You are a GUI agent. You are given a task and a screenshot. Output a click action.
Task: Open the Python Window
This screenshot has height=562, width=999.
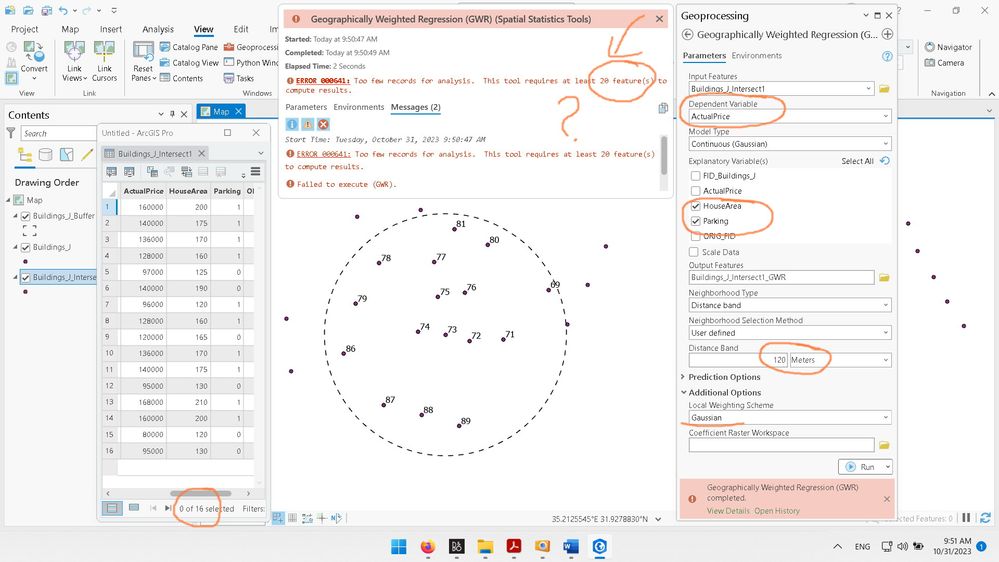pyautogui.click(x=251, y=62)
